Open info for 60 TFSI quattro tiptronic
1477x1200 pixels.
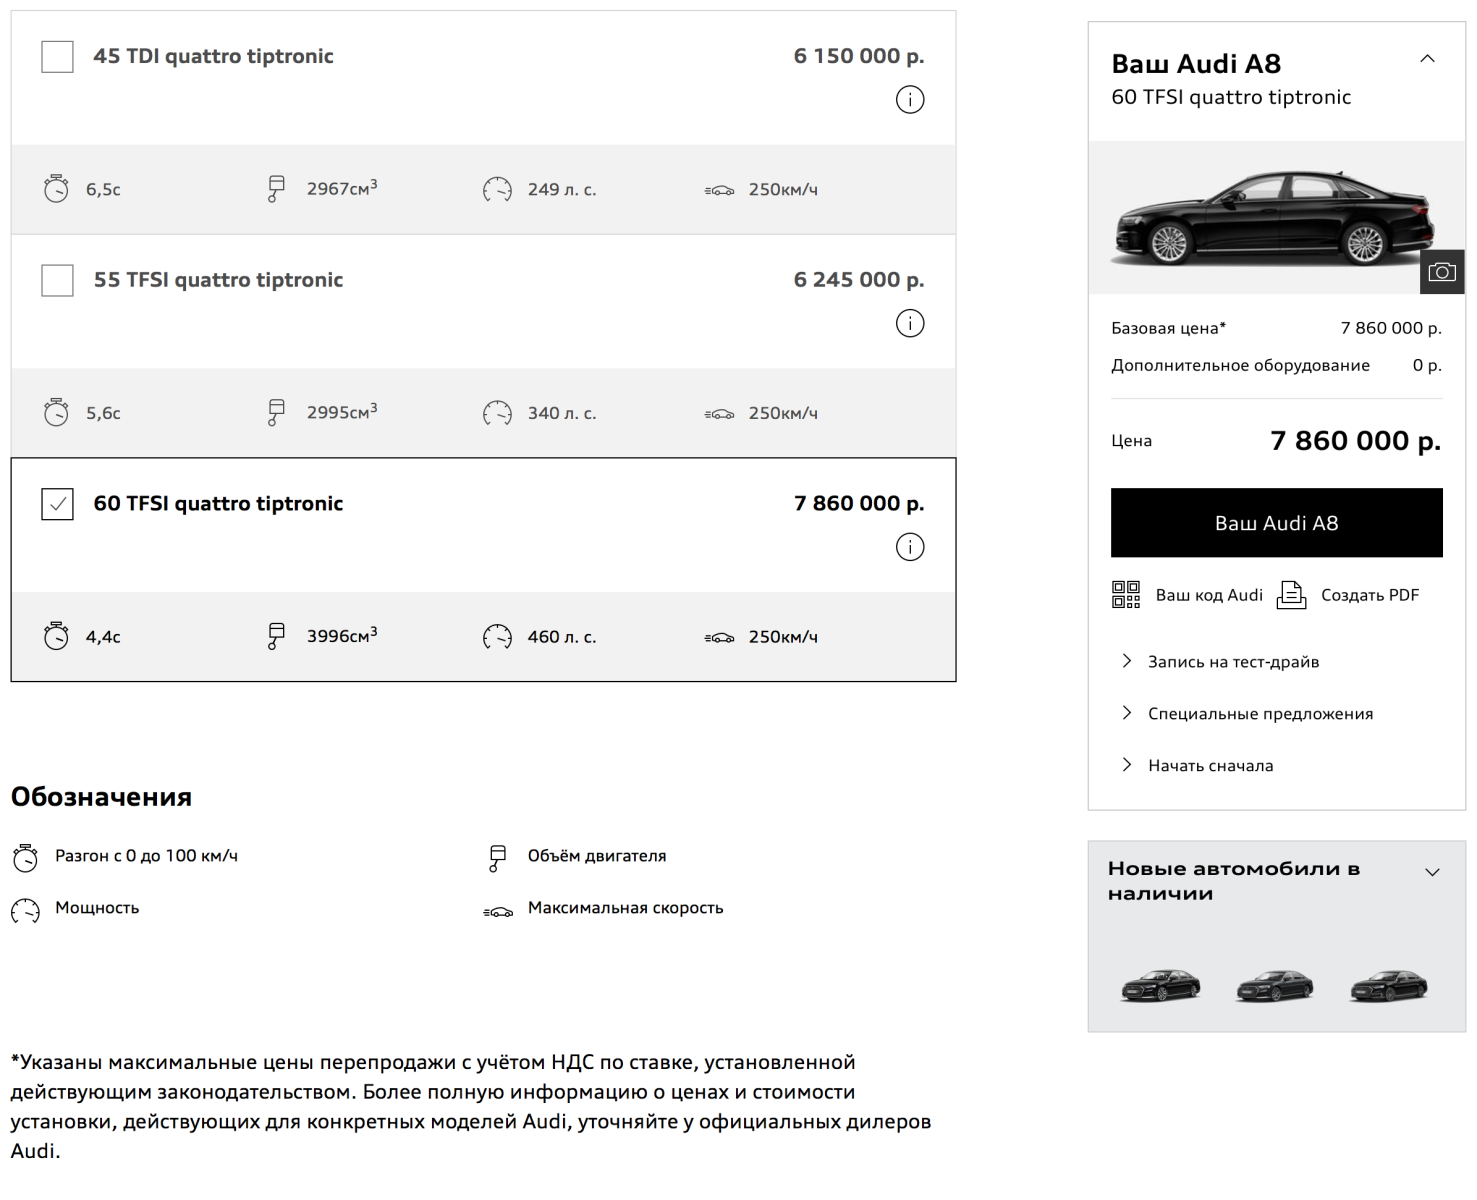pyautogui.click(x=909, y=547)
